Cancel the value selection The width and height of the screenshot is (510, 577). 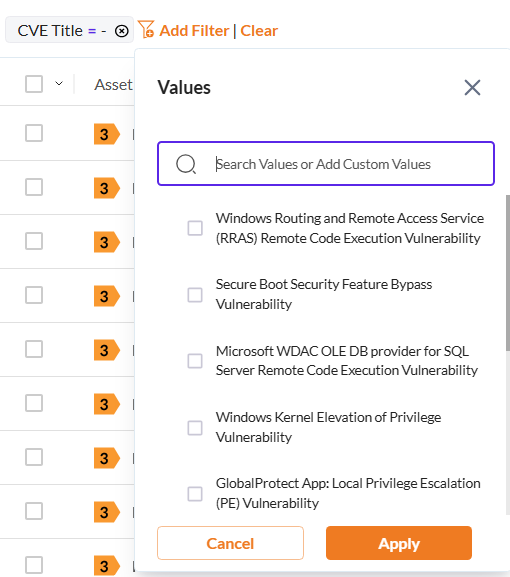[230, 543]
